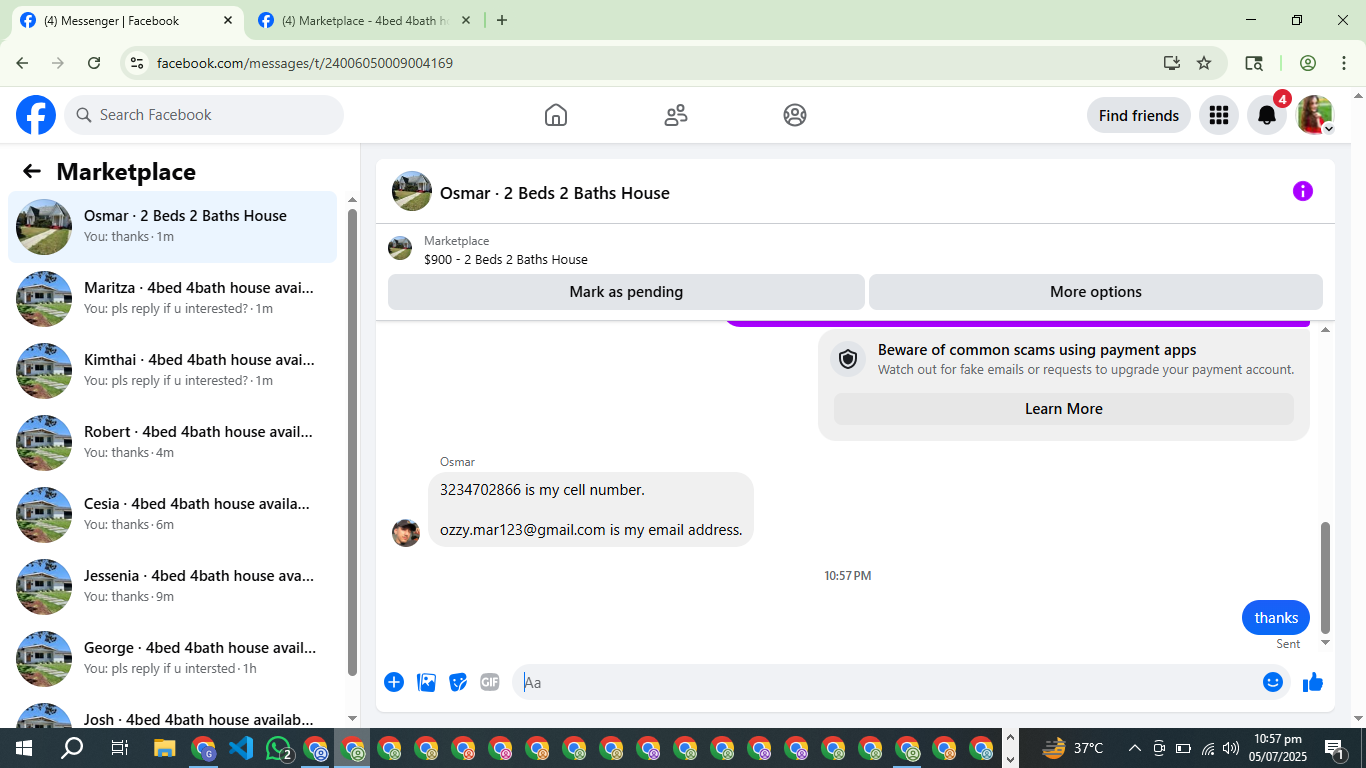Image resolution: width=1366 pixels, height=768 pixels.
Task: Open Windows taskbar search
Action: tap(72, 748)
